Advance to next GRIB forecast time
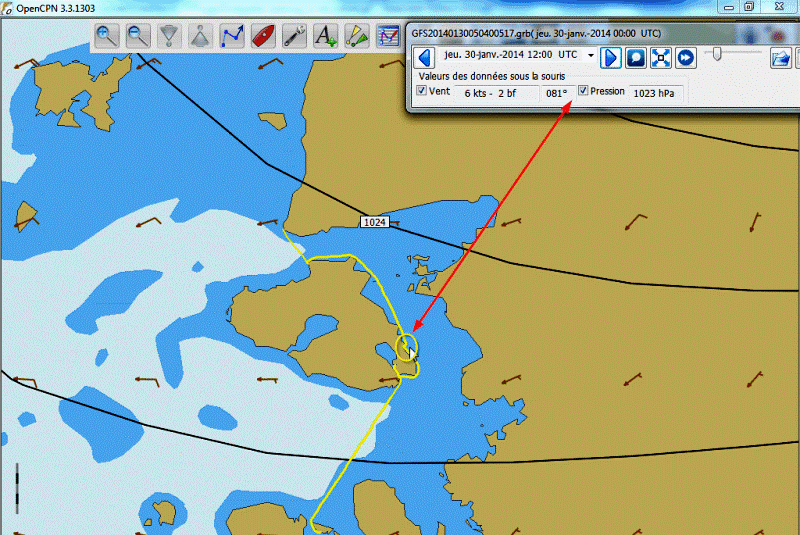The height and width of the screenshot is (535, 800). pyautogui.click(x=611, y=58)
